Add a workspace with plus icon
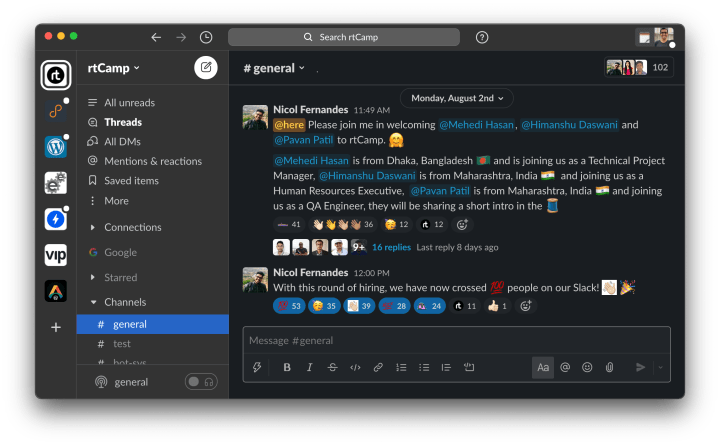 coord(56,327)
